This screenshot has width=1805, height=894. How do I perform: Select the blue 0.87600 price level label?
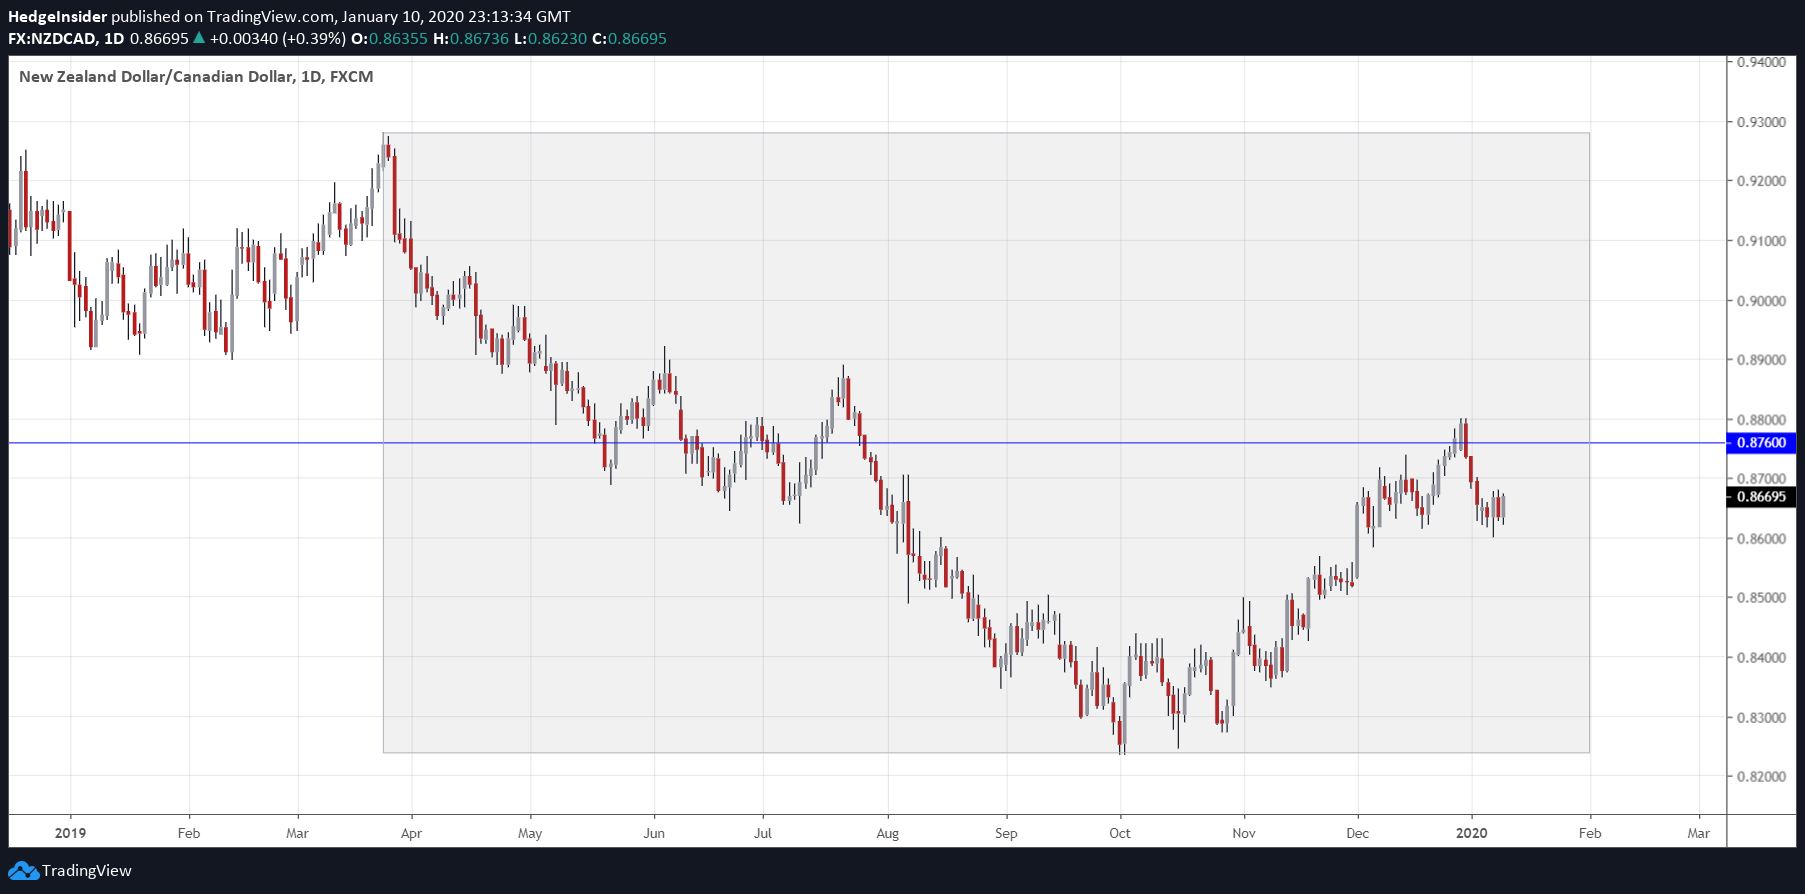pos(1761,443)
